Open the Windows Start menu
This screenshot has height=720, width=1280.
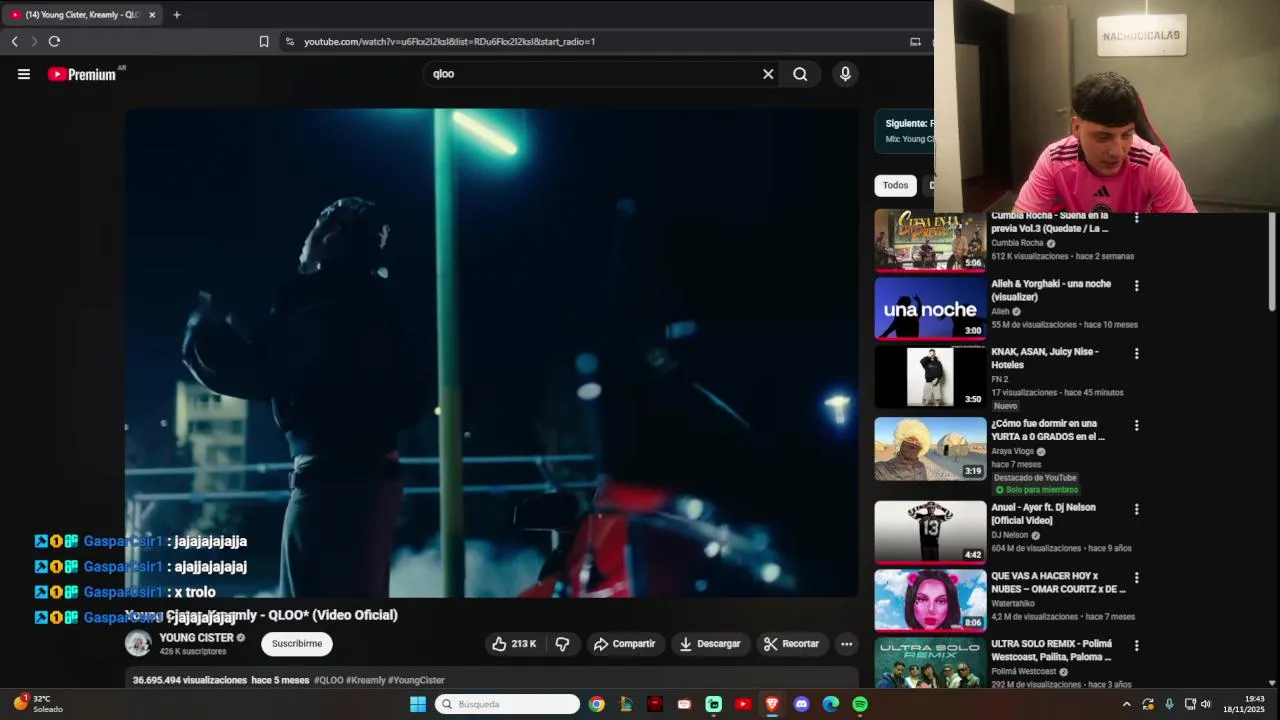[417, 704]
